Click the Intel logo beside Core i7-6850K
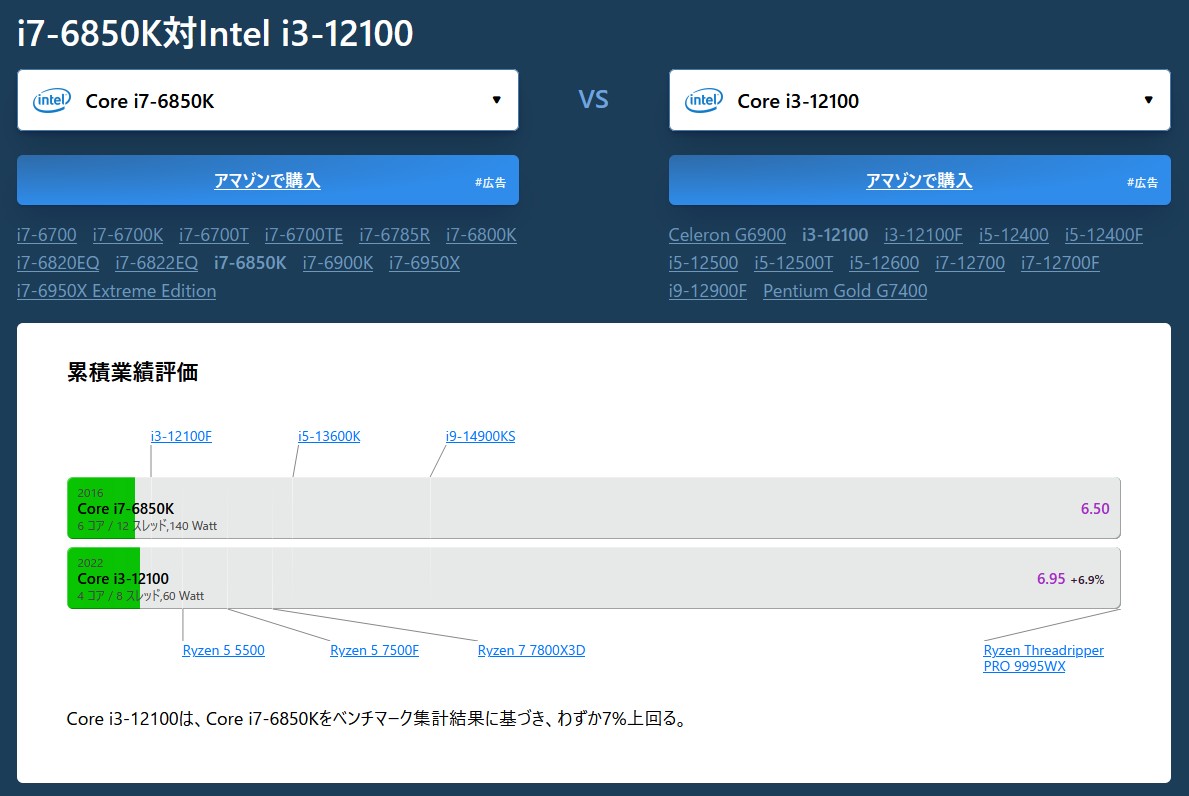This screenshot has height=796, width=1189. 52,100
